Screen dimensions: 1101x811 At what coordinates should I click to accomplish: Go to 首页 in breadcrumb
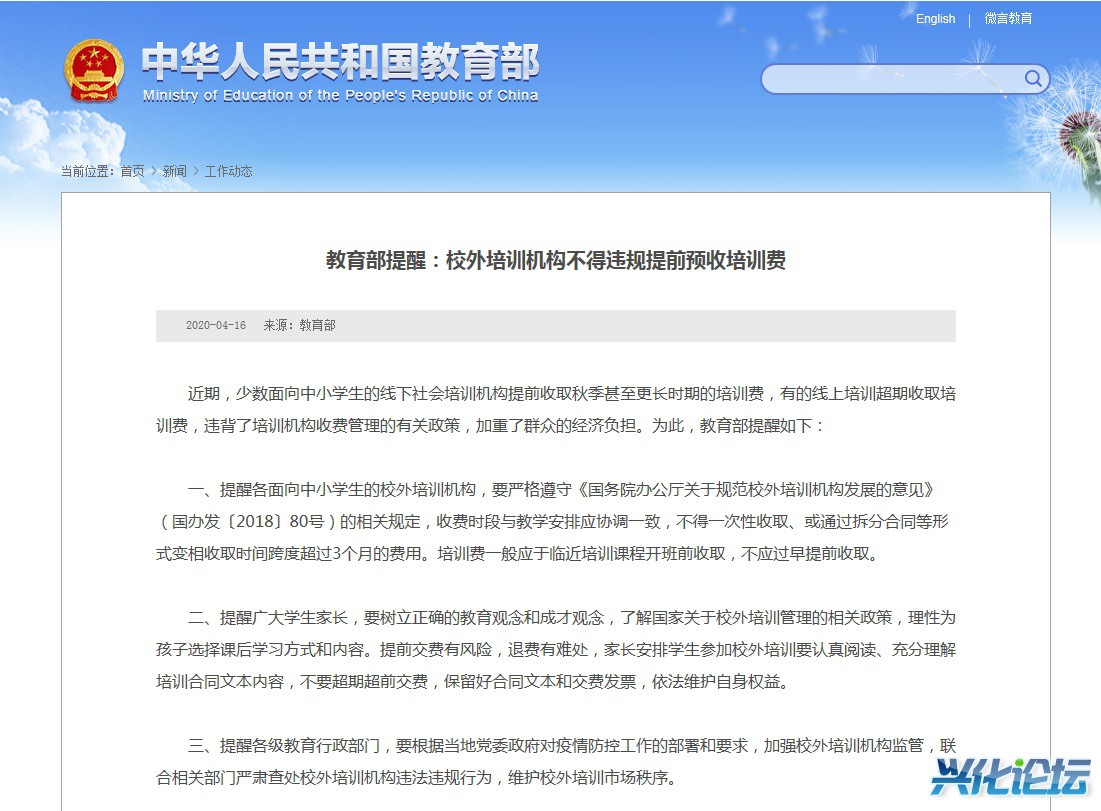132,171
